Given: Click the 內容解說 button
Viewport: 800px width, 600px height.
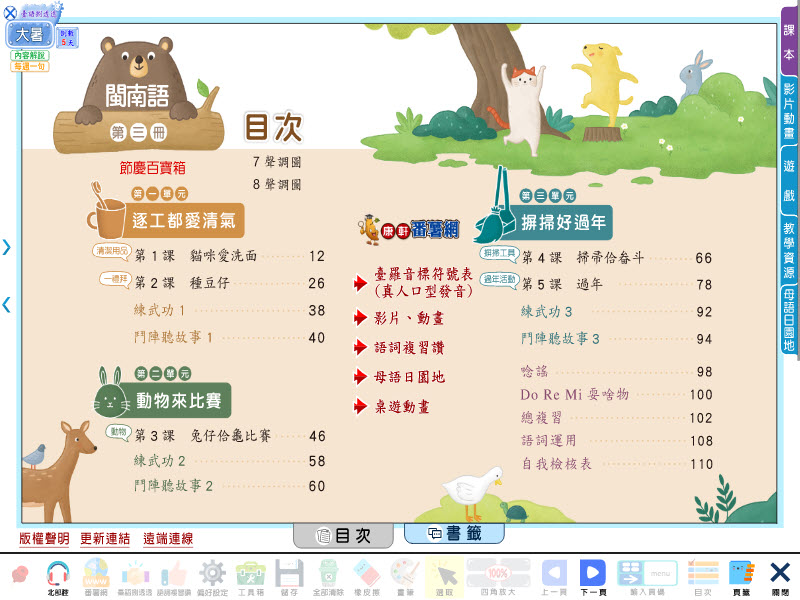Looking at the screenshot, I should point(29,56).
